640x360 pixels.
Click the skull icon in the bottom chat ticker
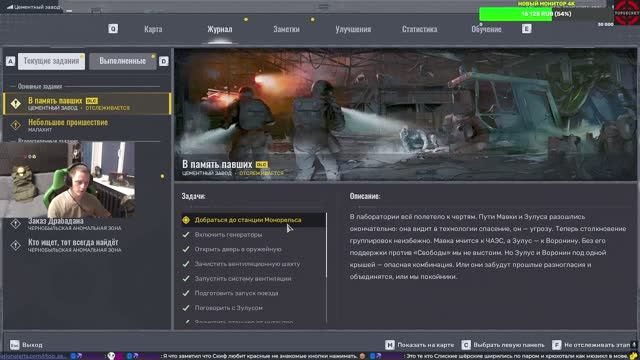tap(111, 356)
